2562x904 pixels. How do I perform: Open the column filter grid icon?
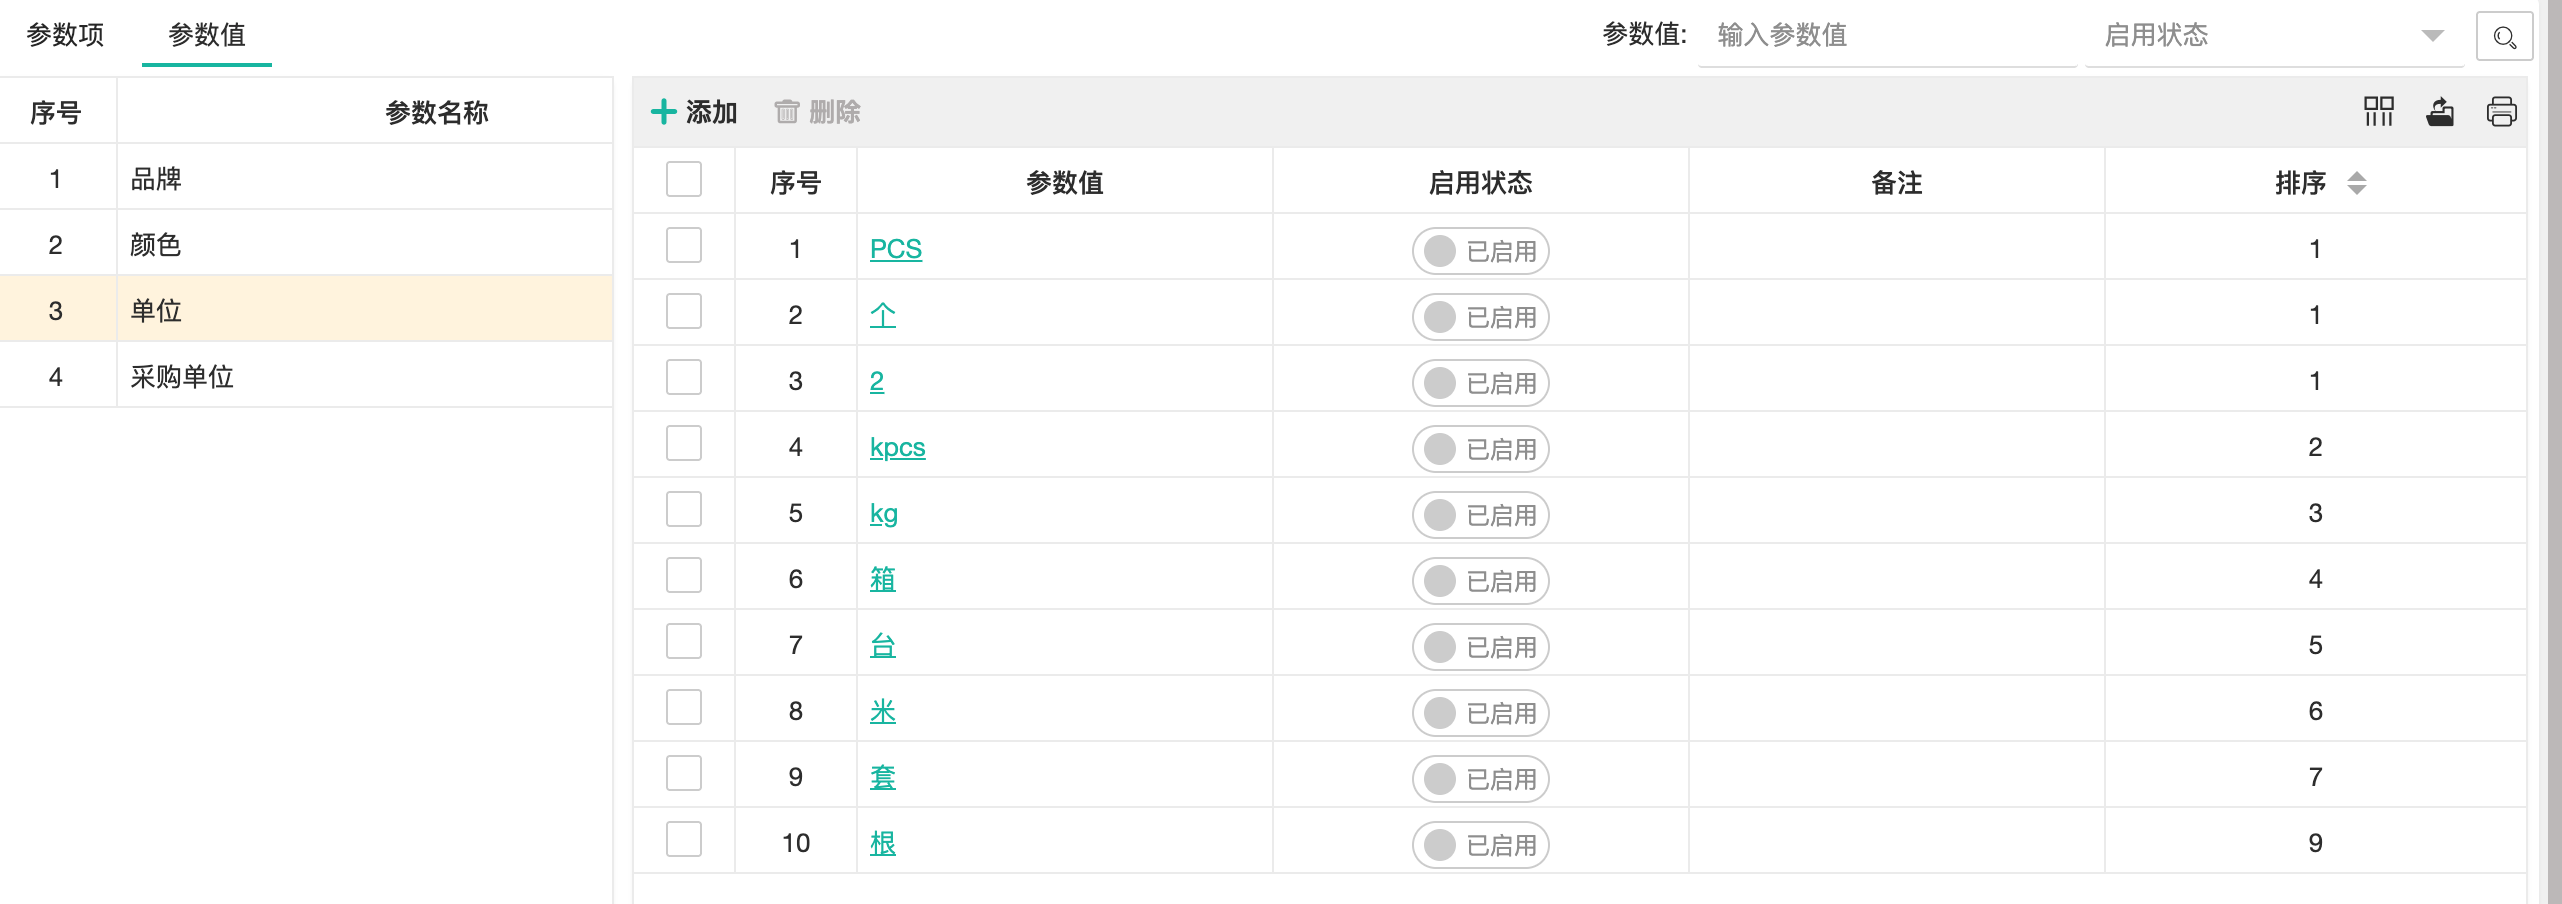(x=2378, y=111)
